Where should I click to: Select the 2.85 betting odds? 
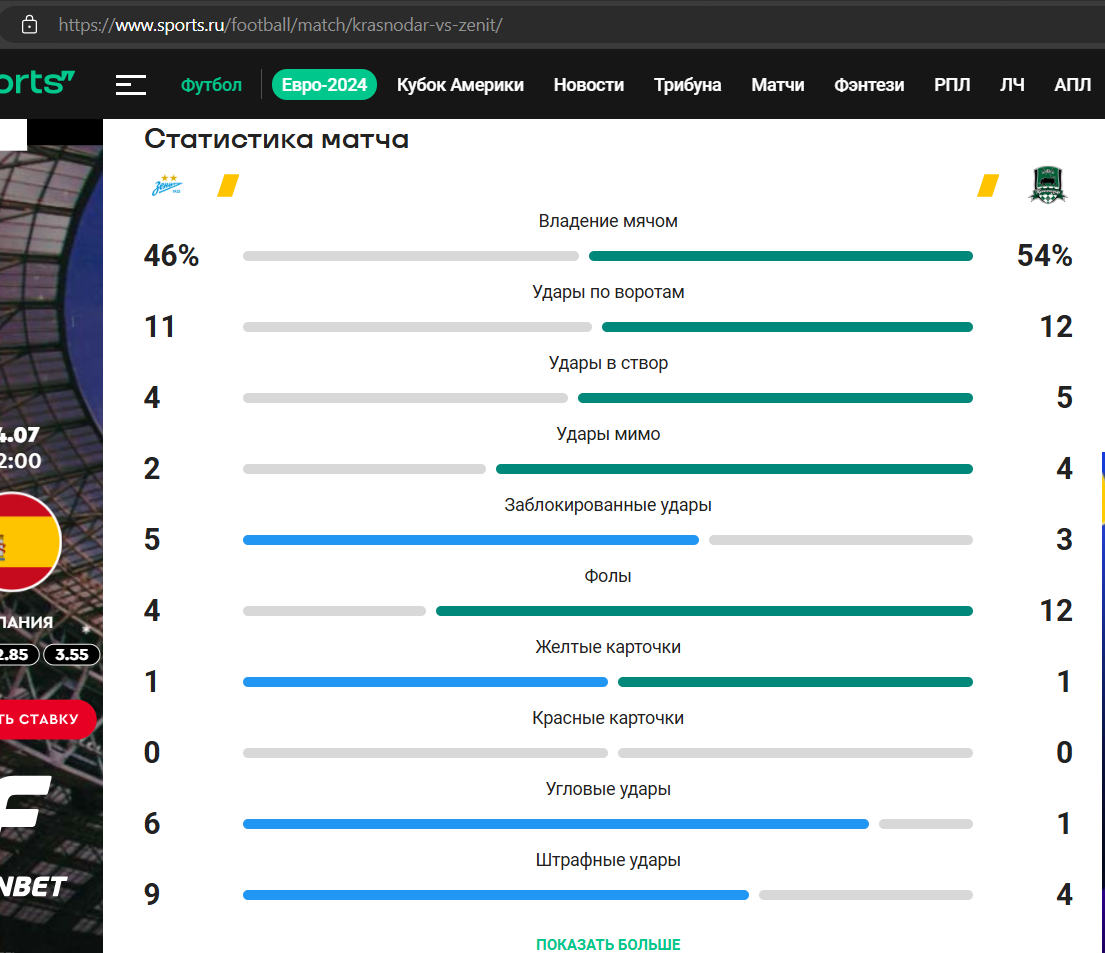18,655
